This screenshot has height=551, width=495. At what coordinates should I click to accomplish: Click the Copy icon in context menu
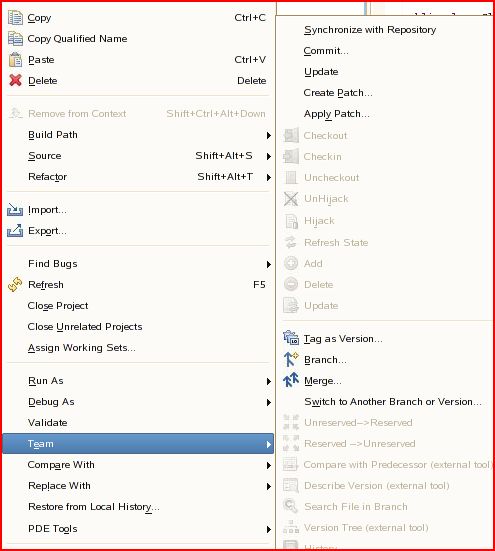coord(15,18)
